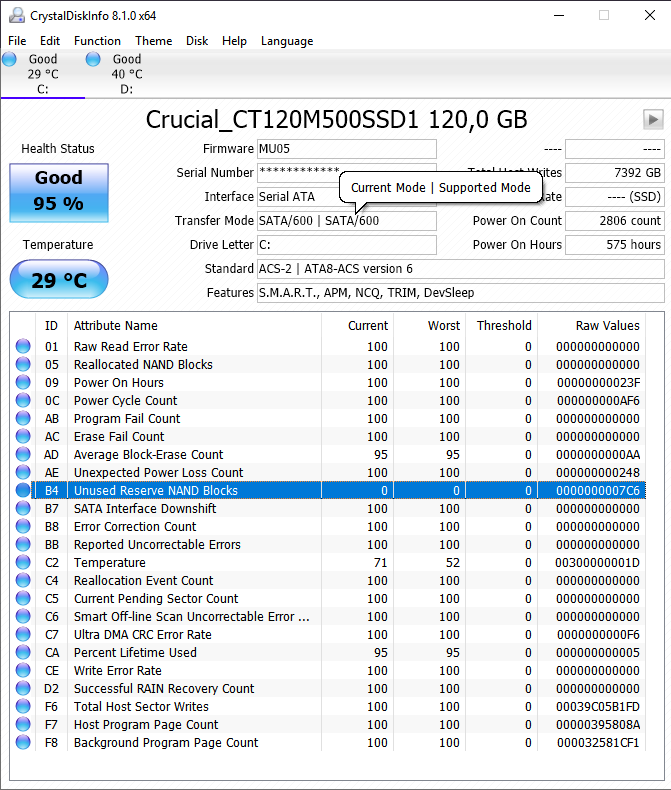Click the Total Host Writes value 7392 GB
This screenshot has width=671, height=790.
[615, 173]
